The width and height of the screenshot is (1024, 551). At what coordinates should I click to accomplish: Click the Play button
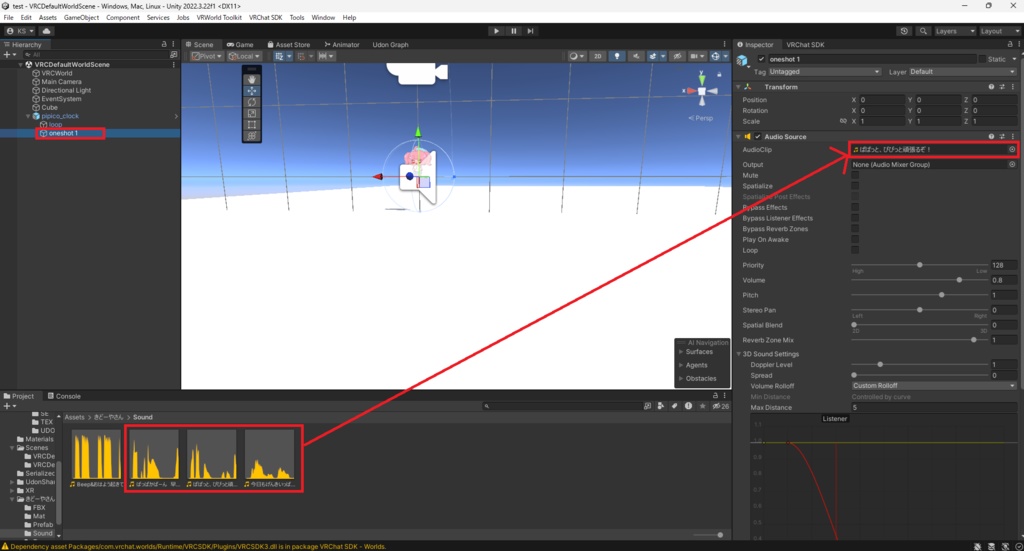496,31
